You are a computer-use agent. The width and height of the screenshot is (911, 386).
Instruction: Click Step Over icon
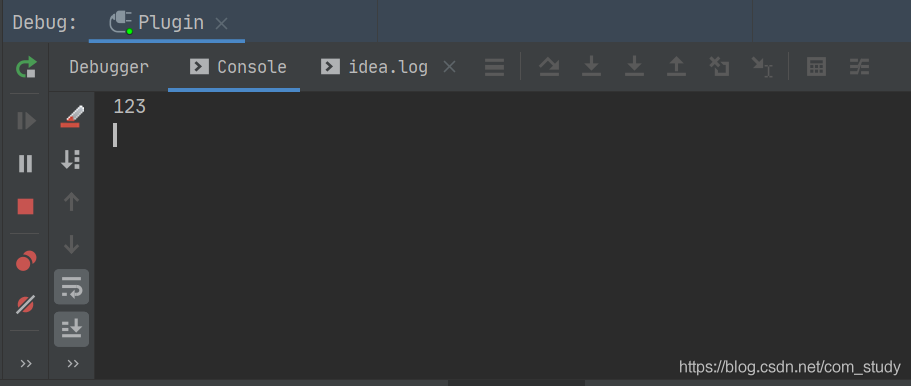pyautogui.click(x=549, y=67)
